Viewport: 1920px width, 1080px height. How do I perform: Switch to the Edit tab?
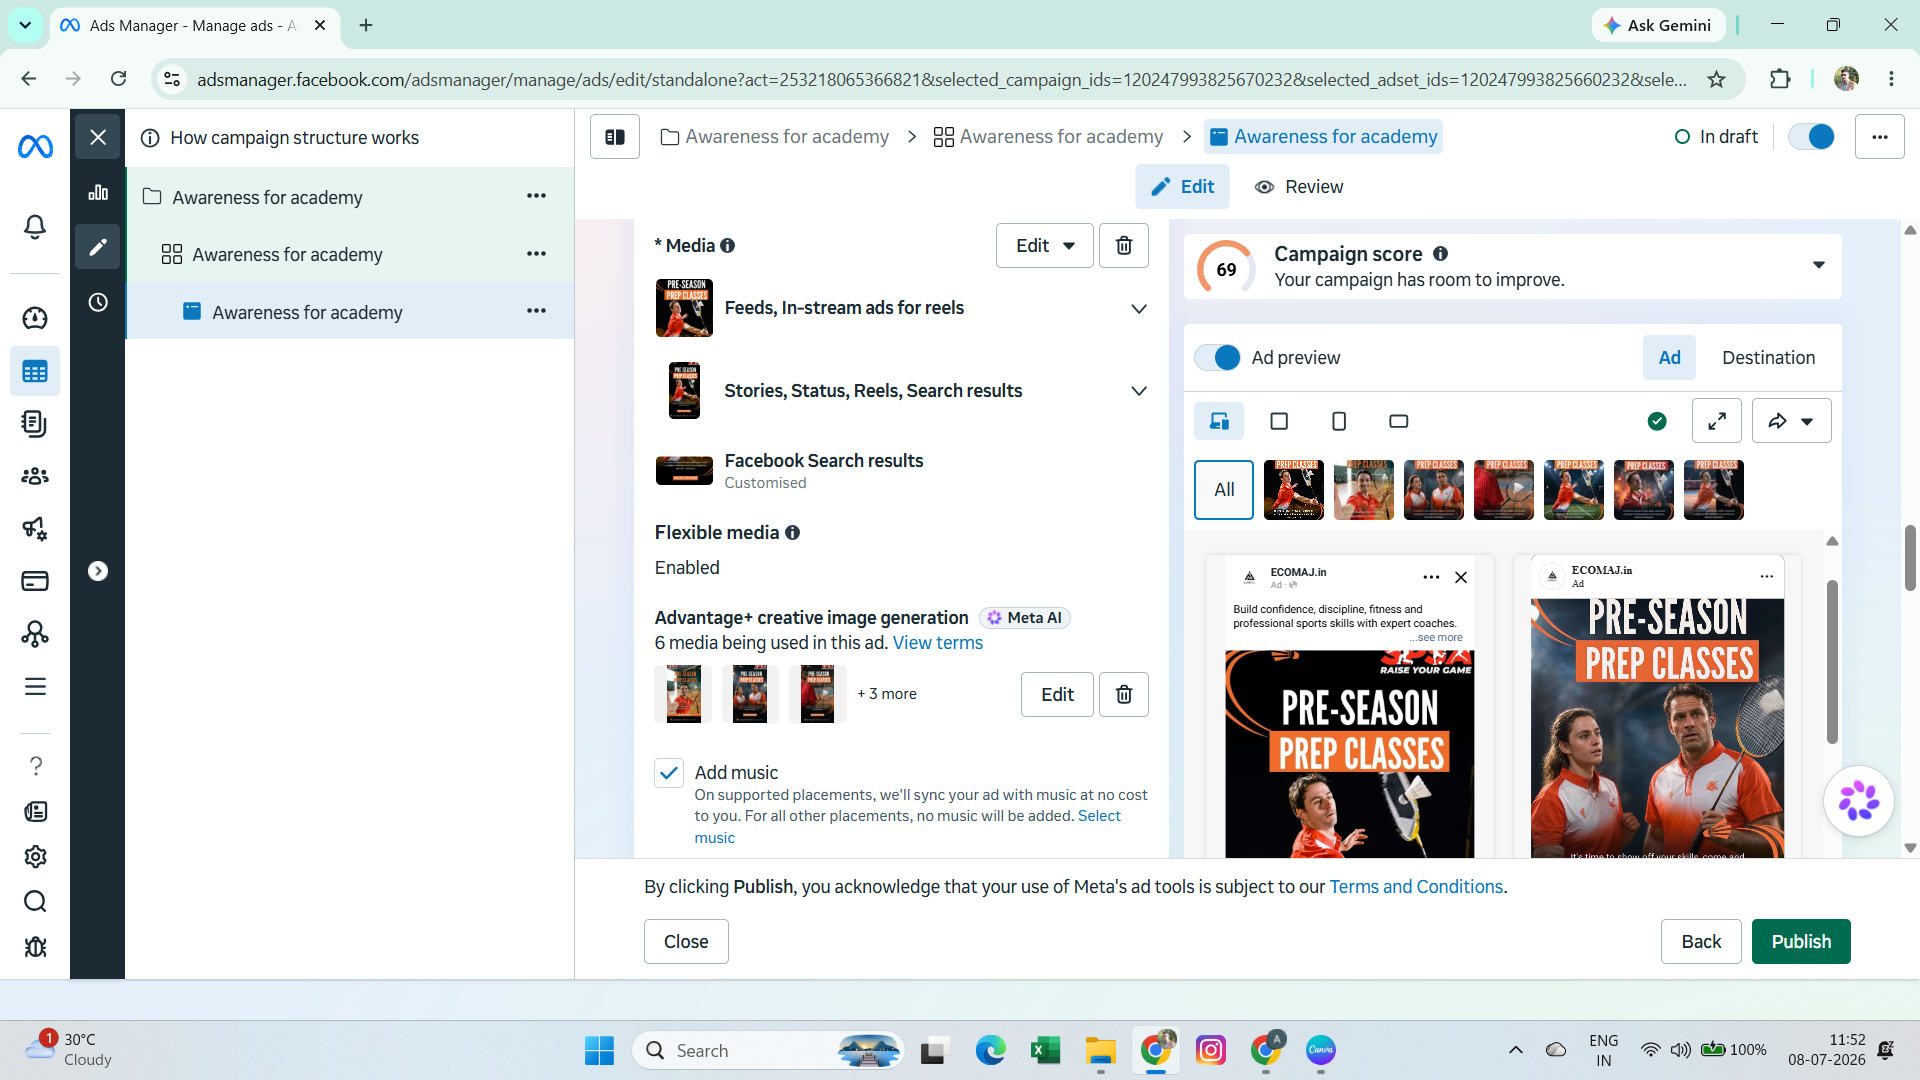coord(1182,187)
